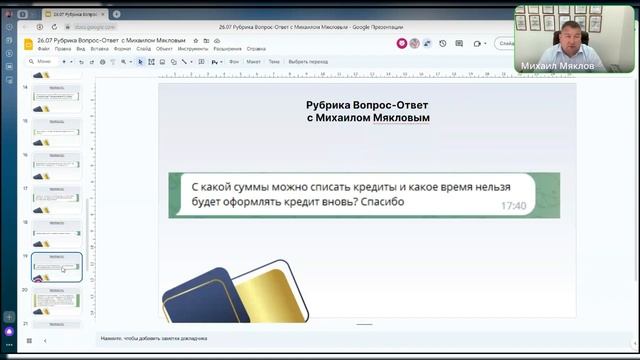
Task: Open the Объект menu
Action: click(164, 49)
